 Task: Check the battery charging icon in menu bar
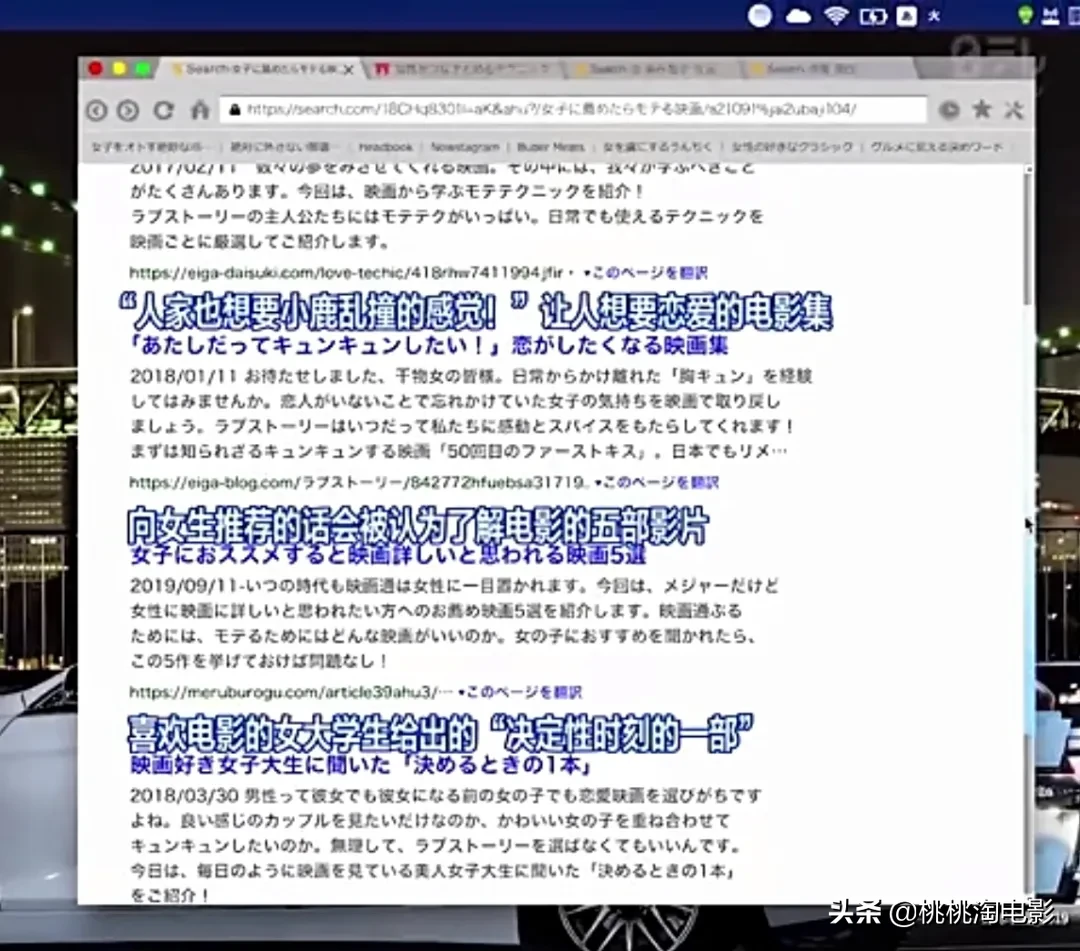(x=873, y=17)
